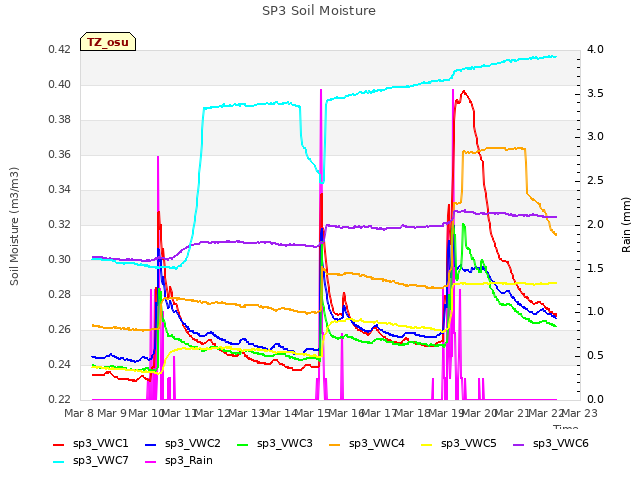
Task: Click the 0.36 left axis value
Action: coord(60,155)
